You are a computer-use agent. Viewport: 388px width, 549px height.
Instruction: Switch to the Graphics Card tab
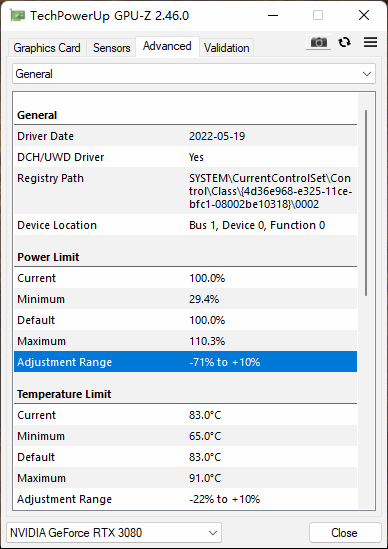(x=47, y=48)
